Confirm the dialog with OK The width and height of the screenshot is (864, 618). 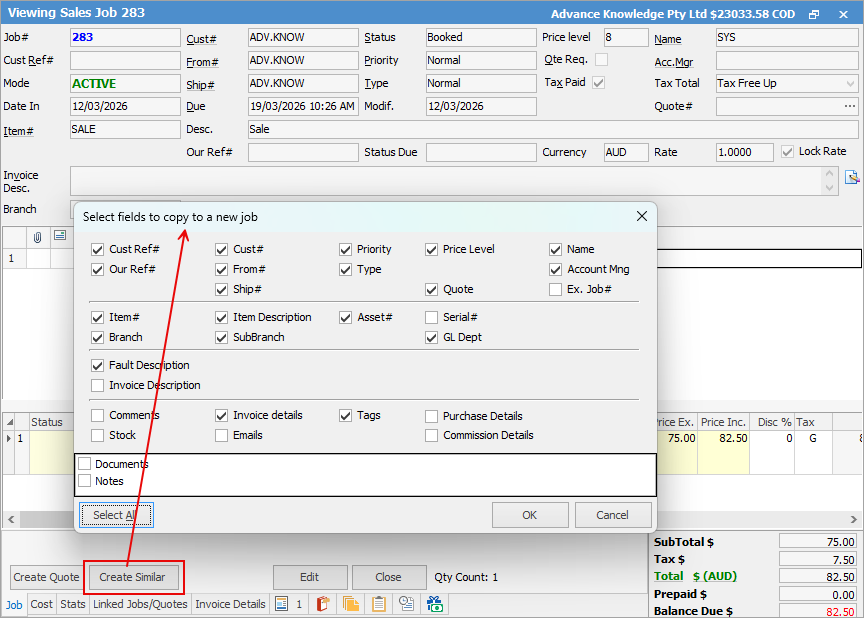(530, 515)
